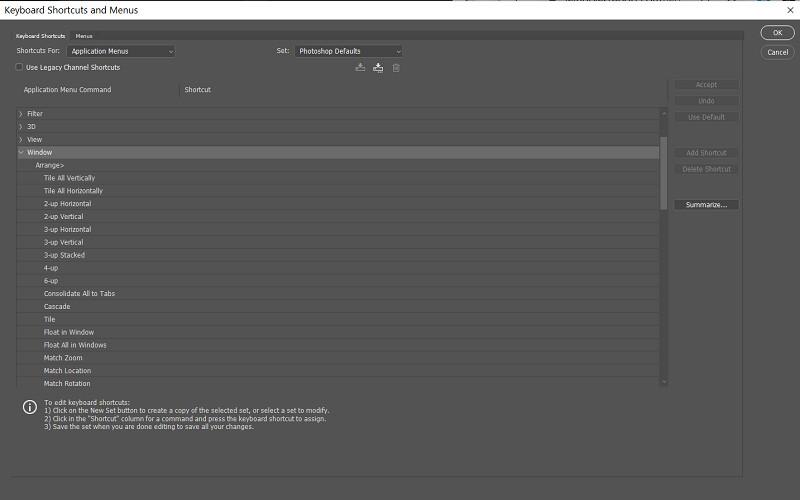
Task: Select the 3-up Horizontal command
Action: pyautogui.click(x=338, y=230)
